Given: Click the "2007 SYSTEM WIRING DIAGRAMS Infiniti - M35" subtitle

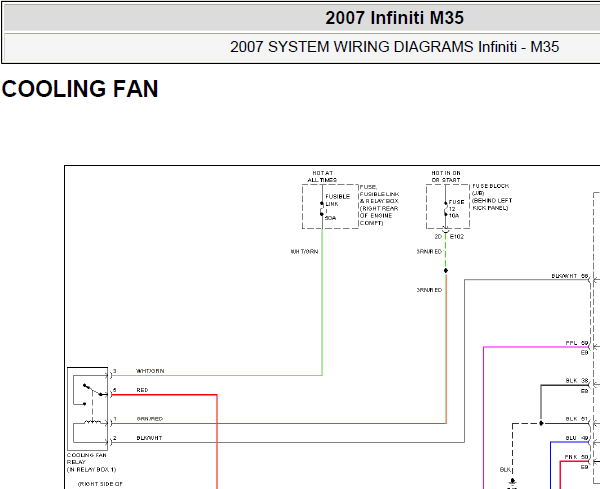Looking at the screenshot, I should tap(395, 47).
